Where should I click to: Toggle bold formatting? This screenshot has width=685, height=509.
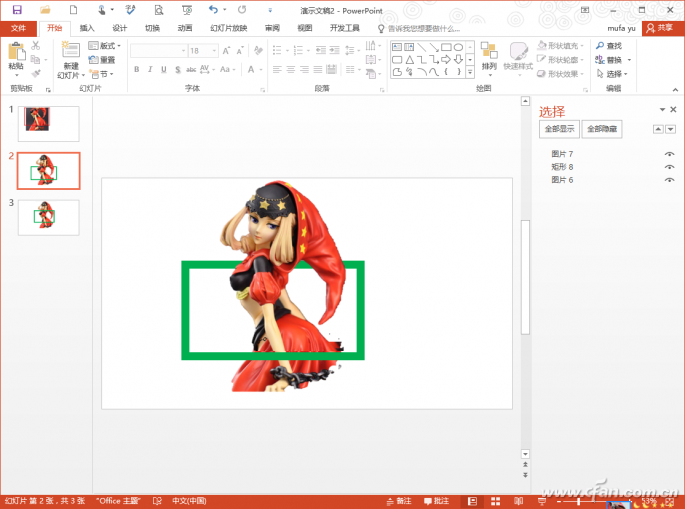[x=136, y=69]
